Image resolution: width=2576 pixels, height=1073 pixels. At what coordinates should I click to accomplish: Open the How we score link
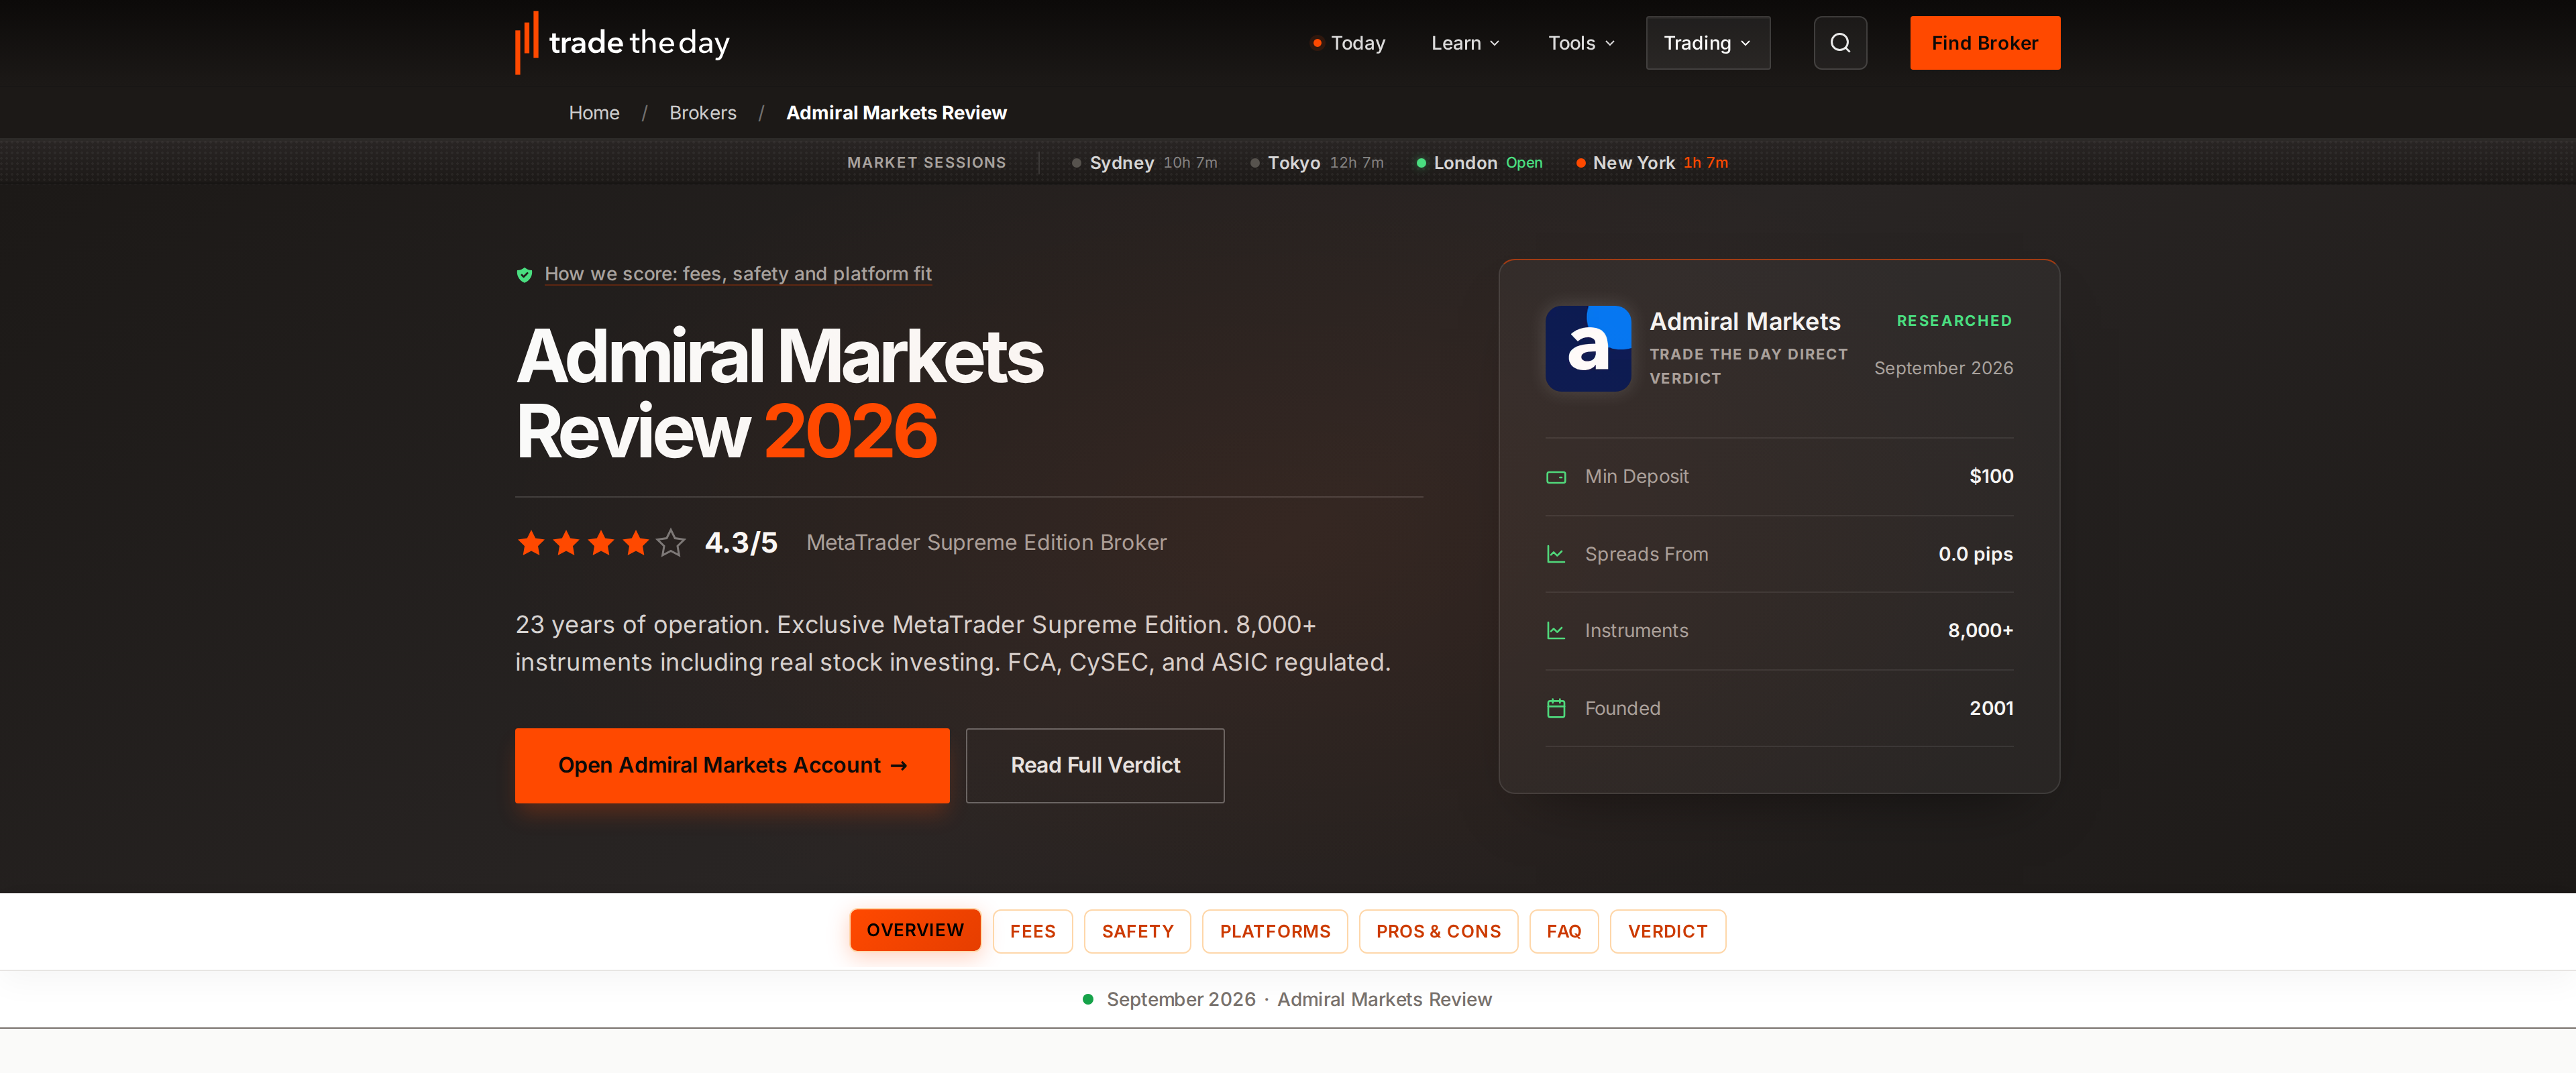pyautogui.click(x=738, y=274)
